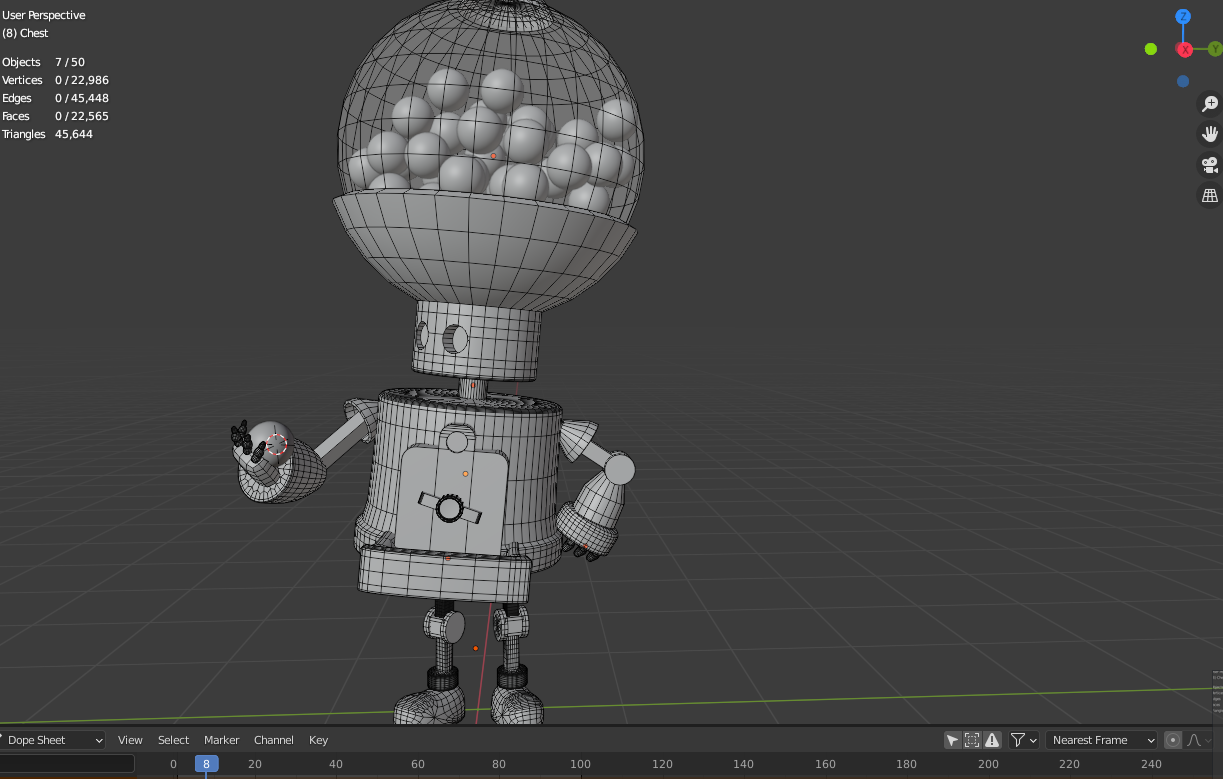Open the Key menu
This screenshot has height=779, width=1223.
click(318, 740)
